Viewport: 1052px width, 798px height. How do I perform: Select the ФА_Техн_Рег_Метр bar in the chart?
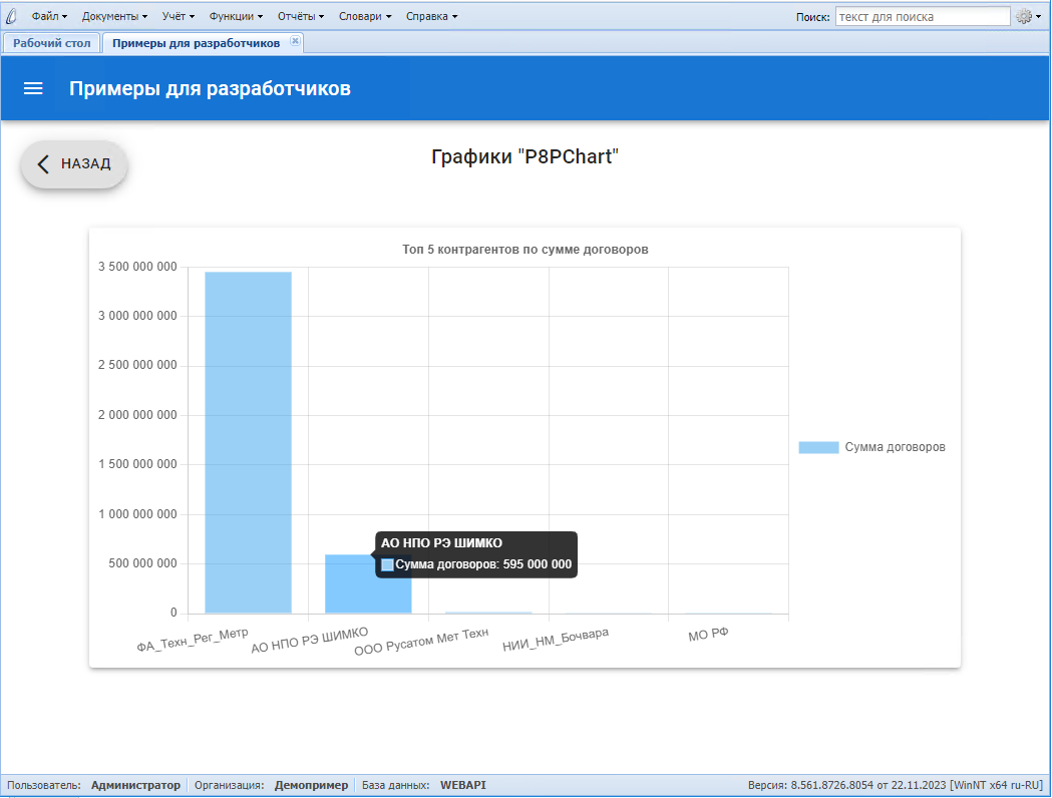click(247, 440)
